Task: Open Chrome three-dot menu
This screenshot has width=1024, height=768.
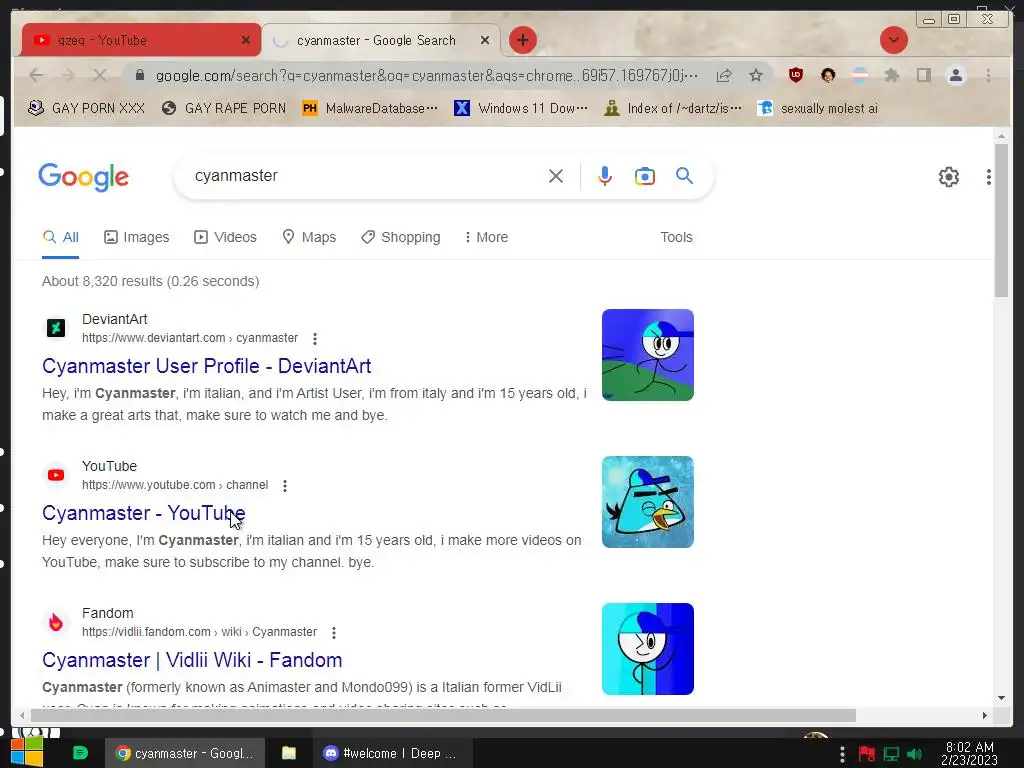Action: point(988,75)
